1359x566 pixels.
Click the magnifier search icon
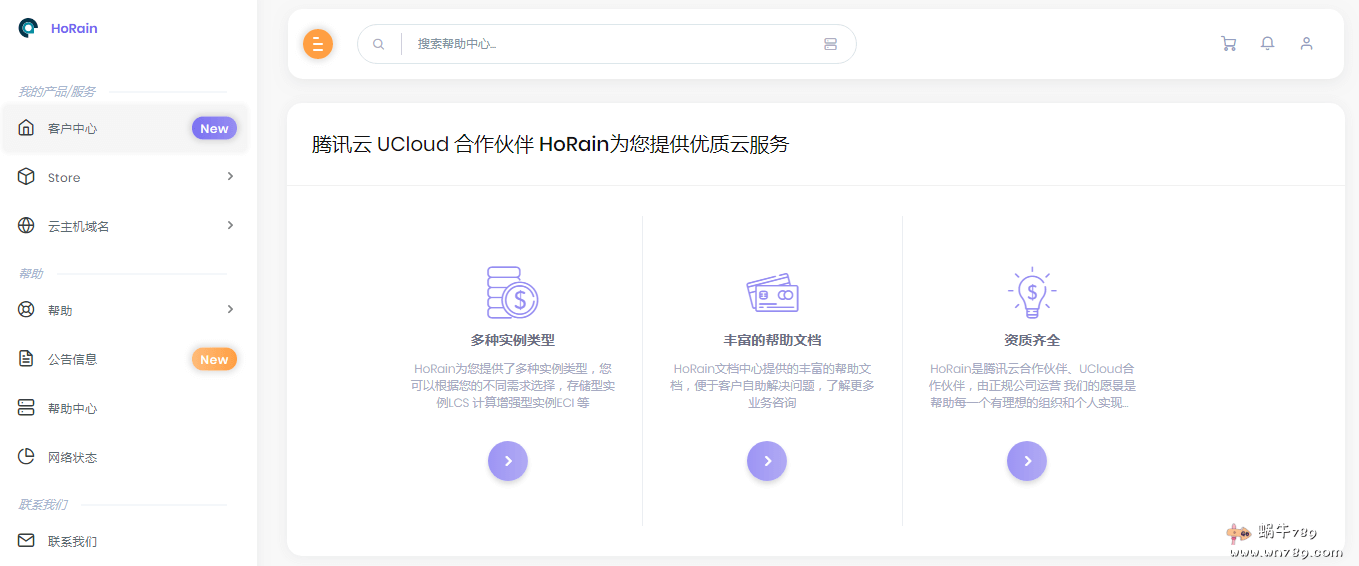click(x=379, y=44)
